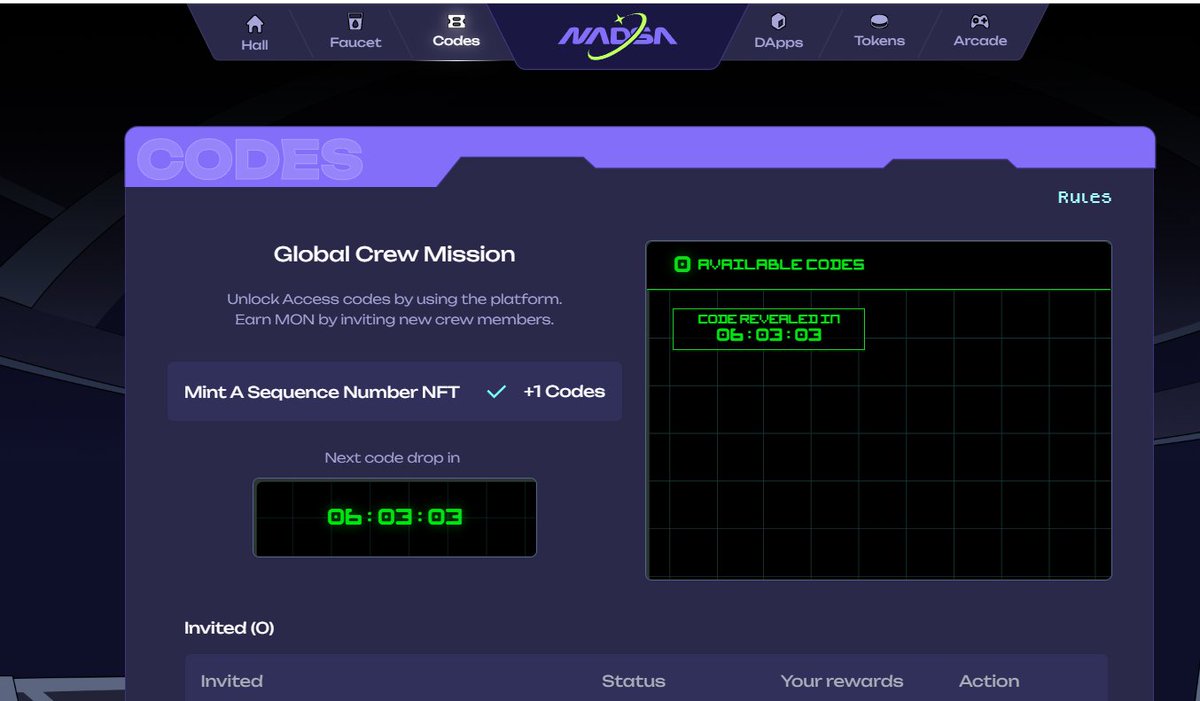Click the Available Codes square icon
Screen dimensions: 1200x701
click(682, 265)
